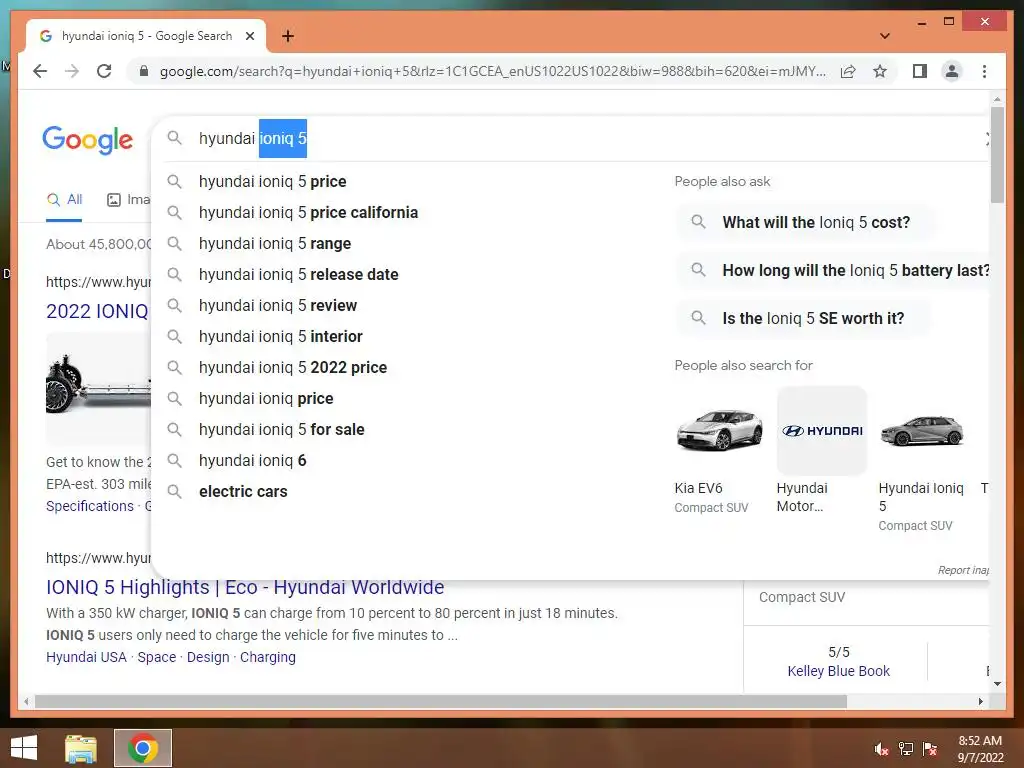Bookmark this page with the star icon
Viewport: 1024px width, 768px height.
880,71
